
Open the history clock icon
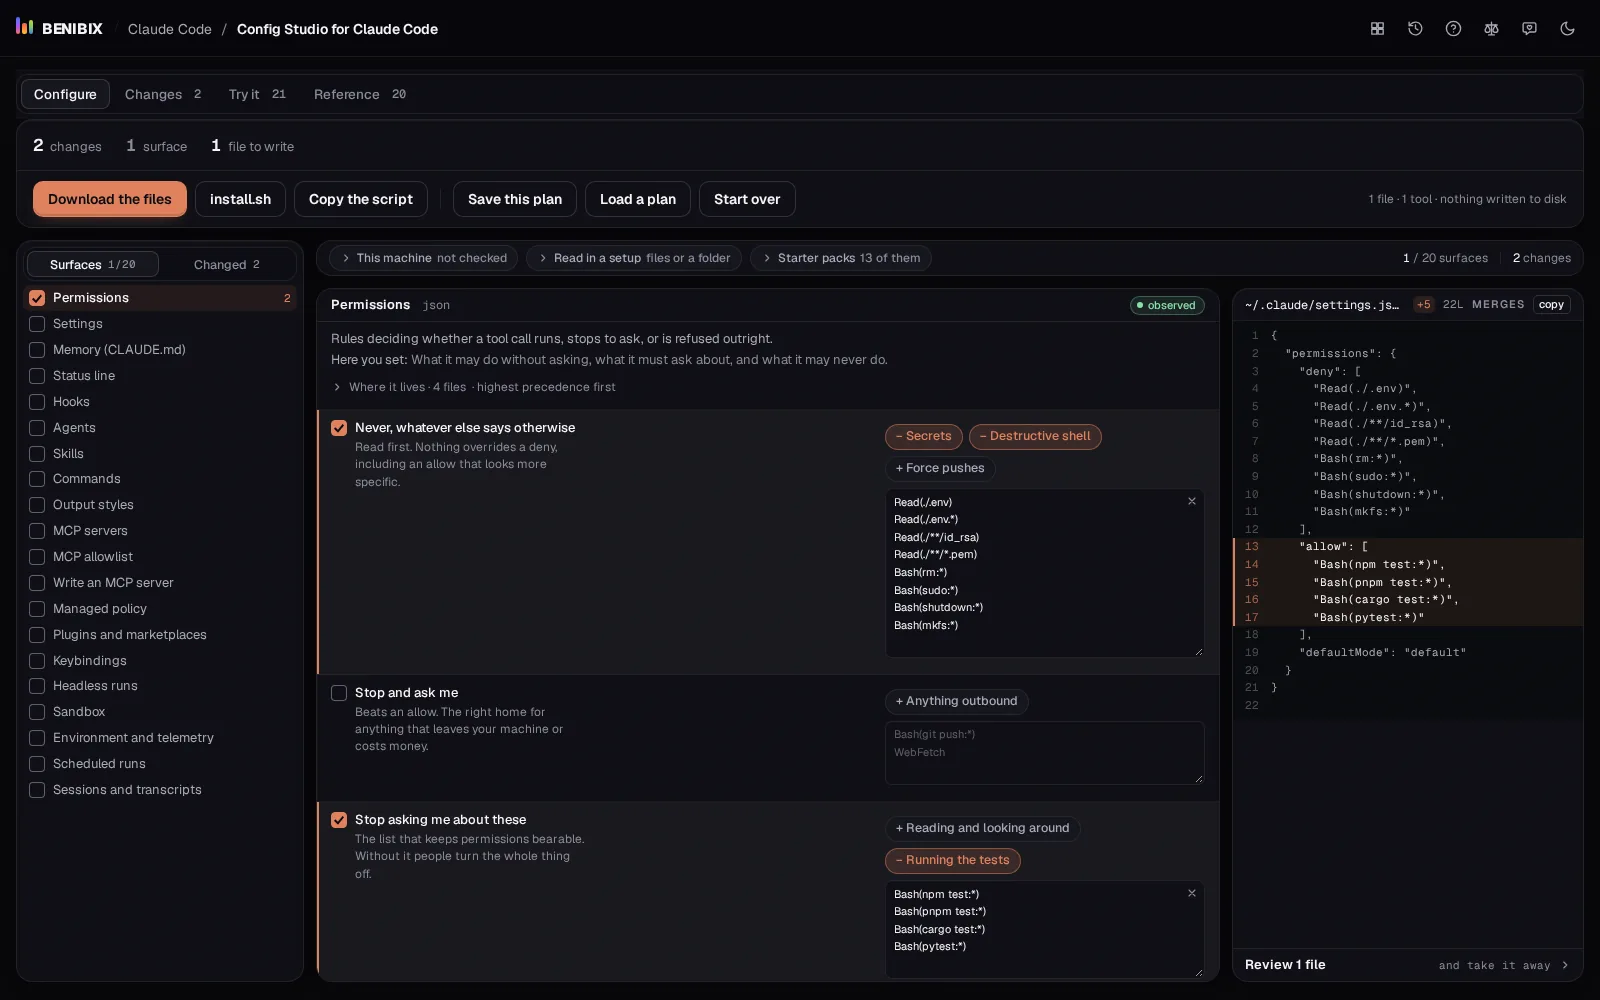click(x=1415, y=29)
